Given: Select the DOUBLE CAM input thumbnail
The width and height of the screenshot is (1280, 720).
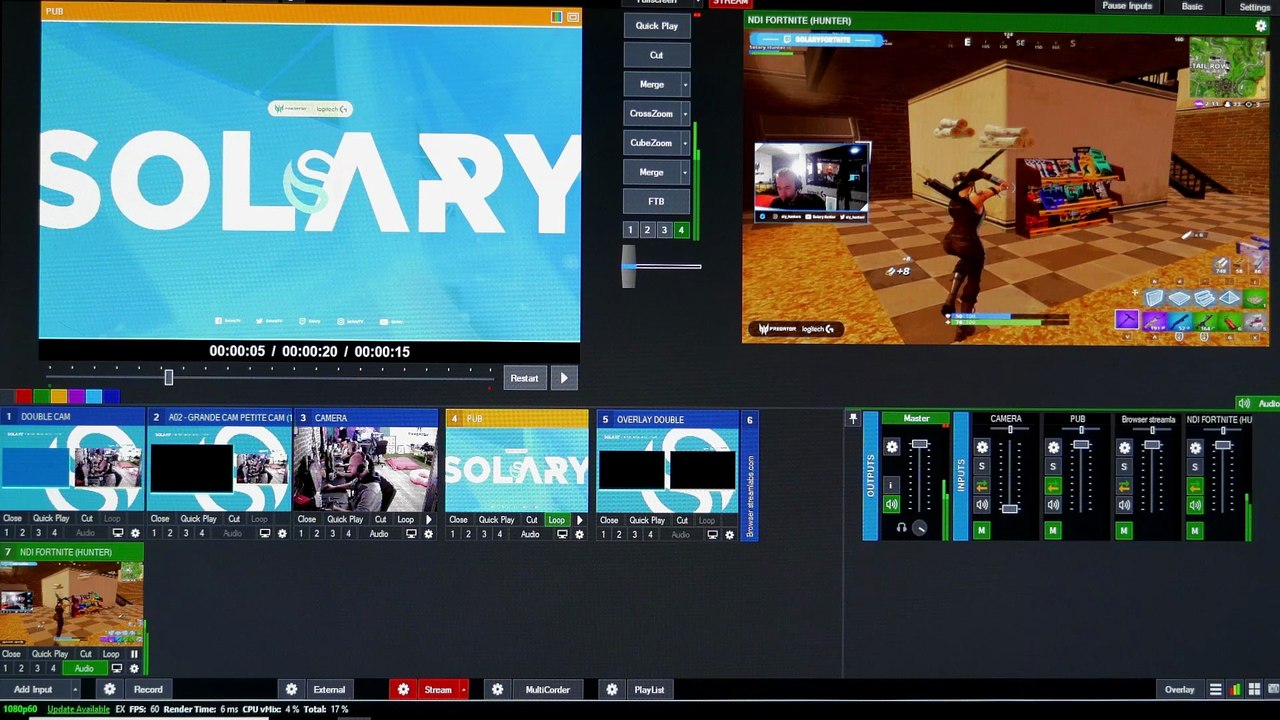Looking at the screenshot, I should click(72, 469).
